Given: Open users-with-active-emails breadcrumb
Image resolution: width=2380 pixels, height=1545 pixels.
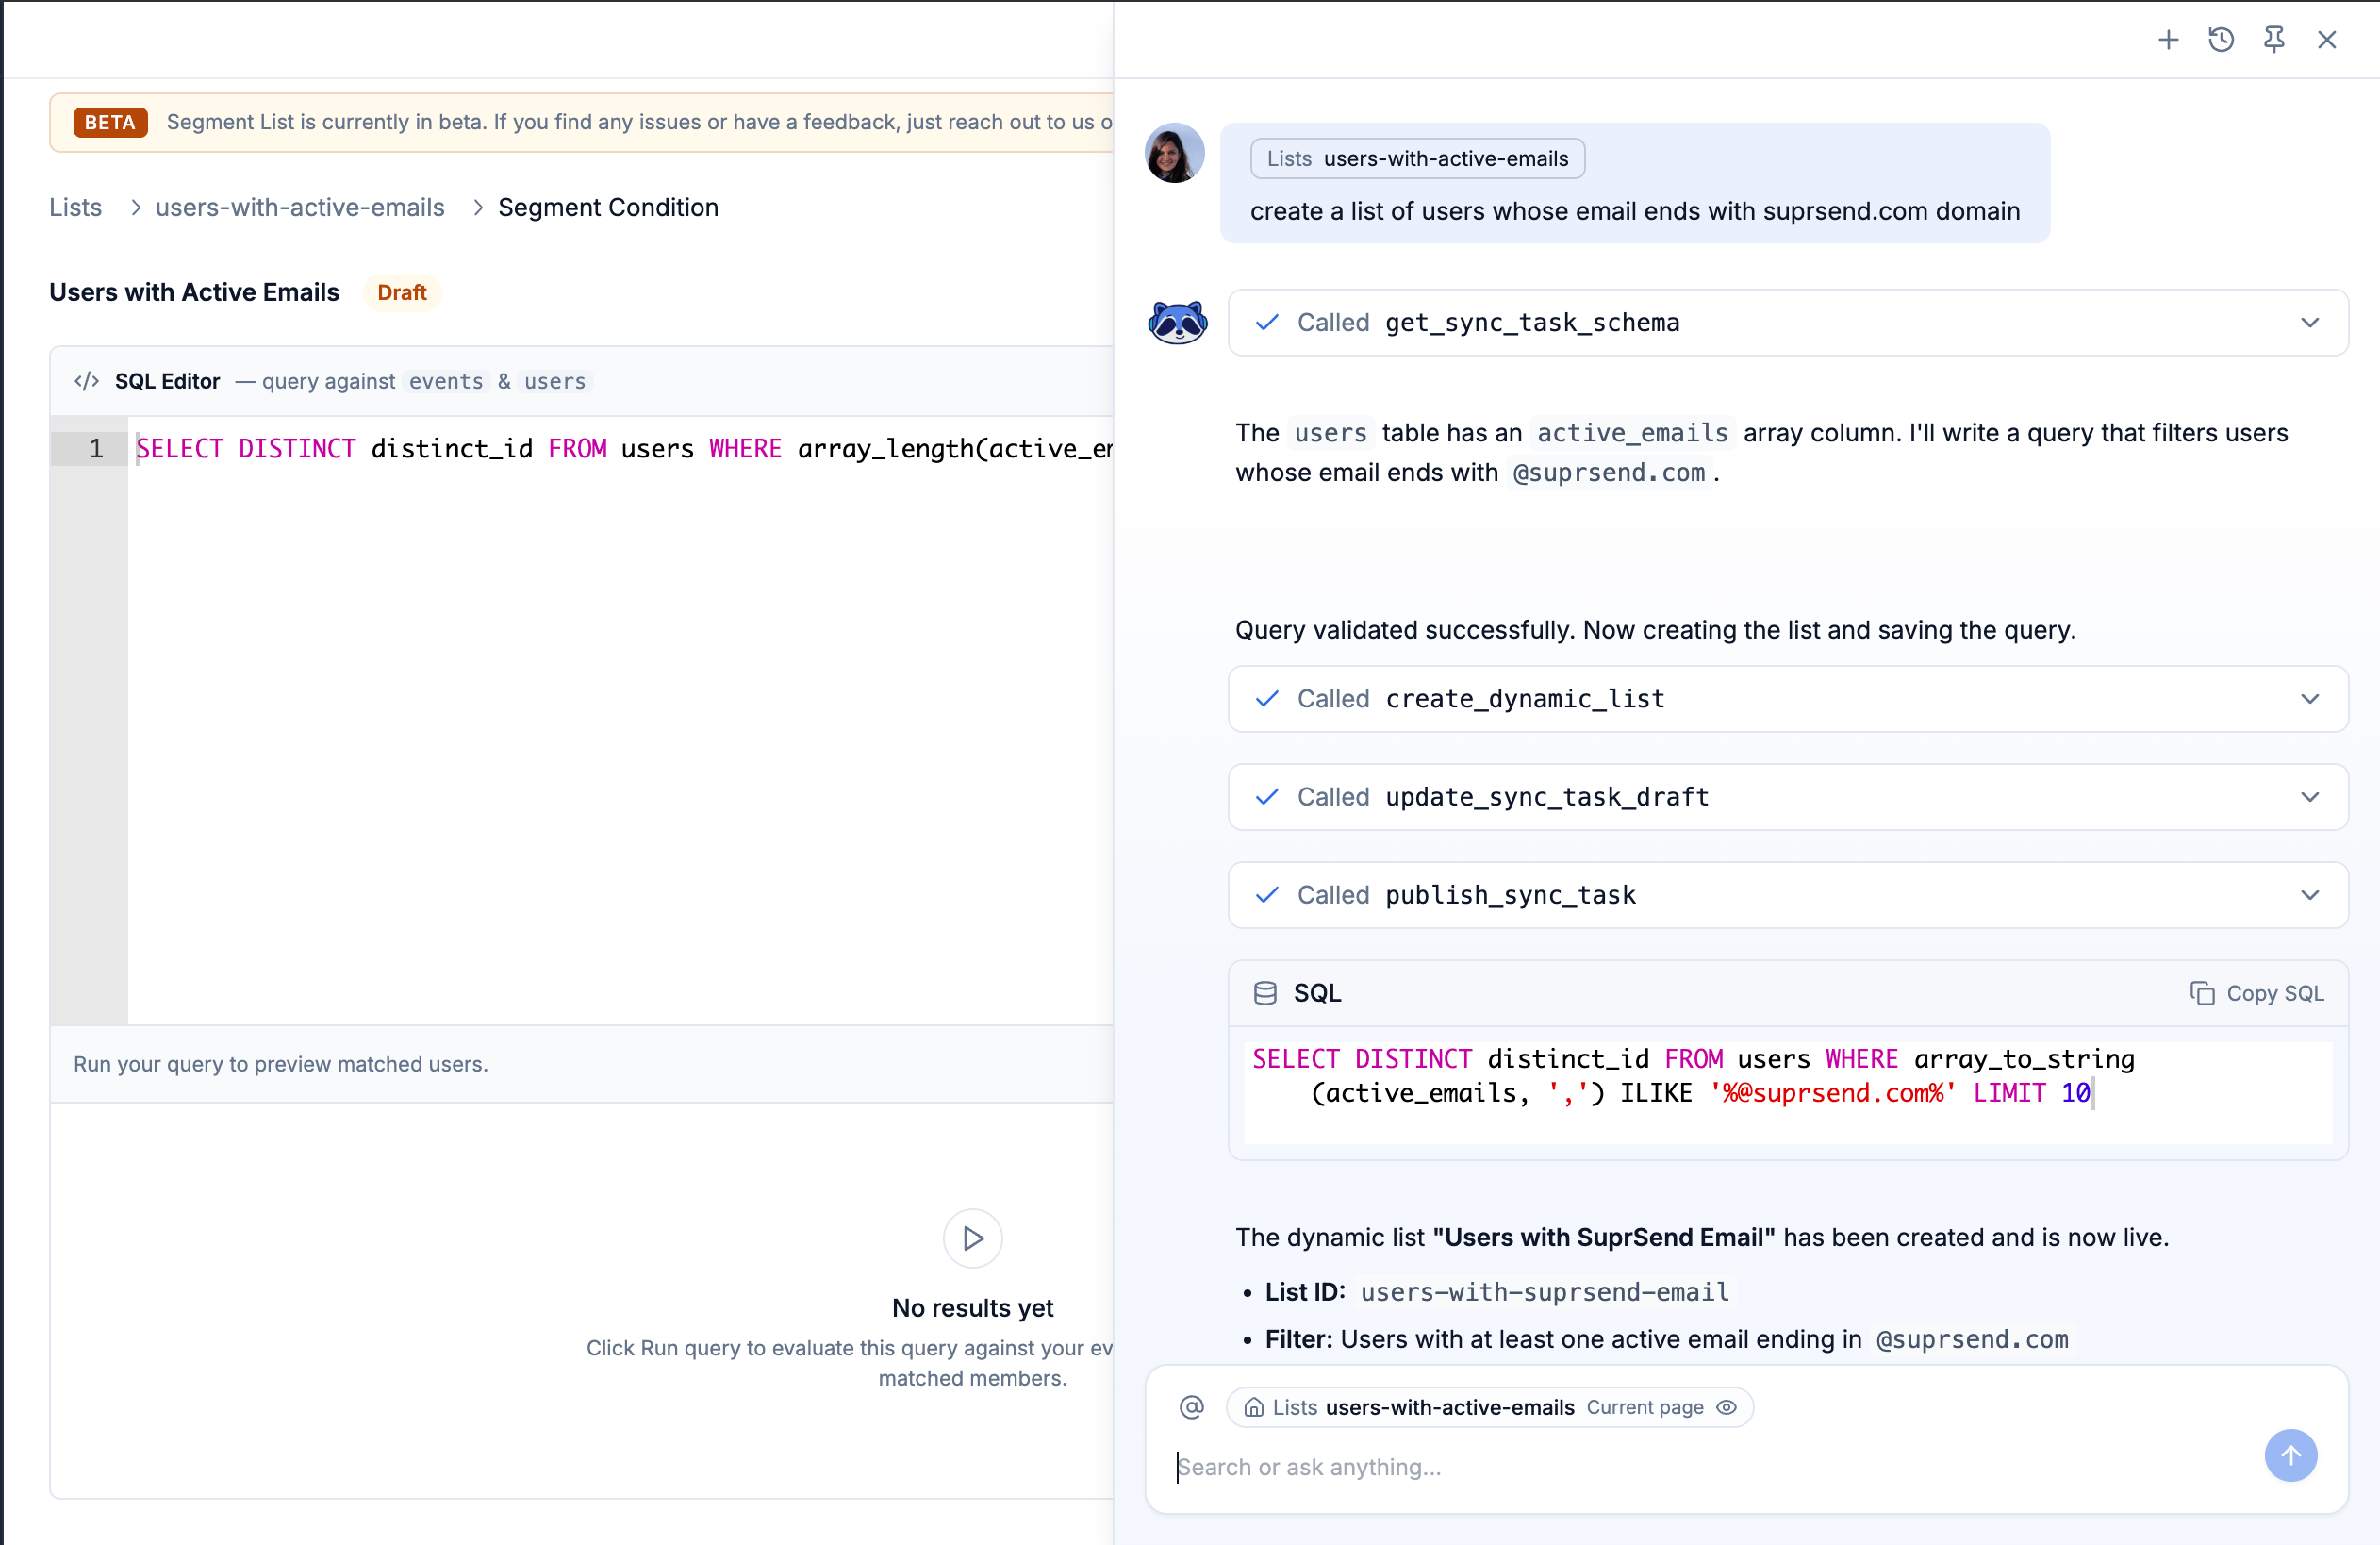Looking at the screenshot, I should [x=300, y=207].
